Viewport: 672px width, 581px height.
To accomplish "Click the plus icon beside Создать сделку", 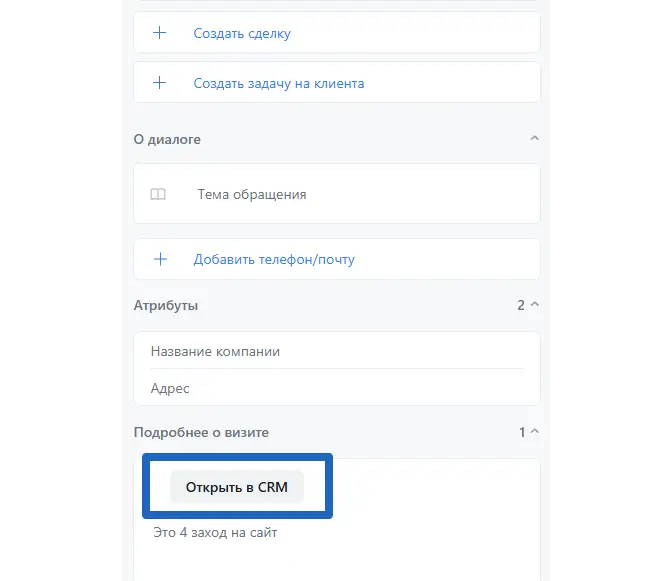I will click(x=159, y=33).
